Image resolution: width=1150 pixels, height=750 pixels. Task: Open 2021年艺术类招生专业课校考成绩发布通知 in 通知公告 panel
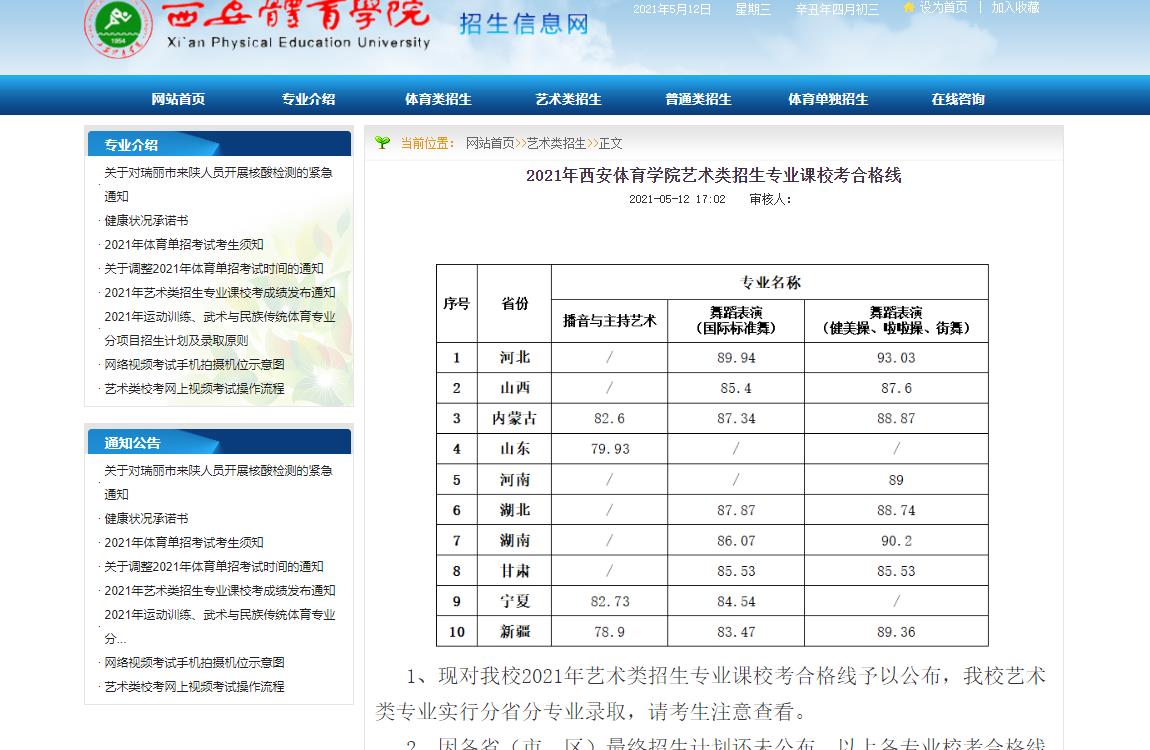pos(219,591)
